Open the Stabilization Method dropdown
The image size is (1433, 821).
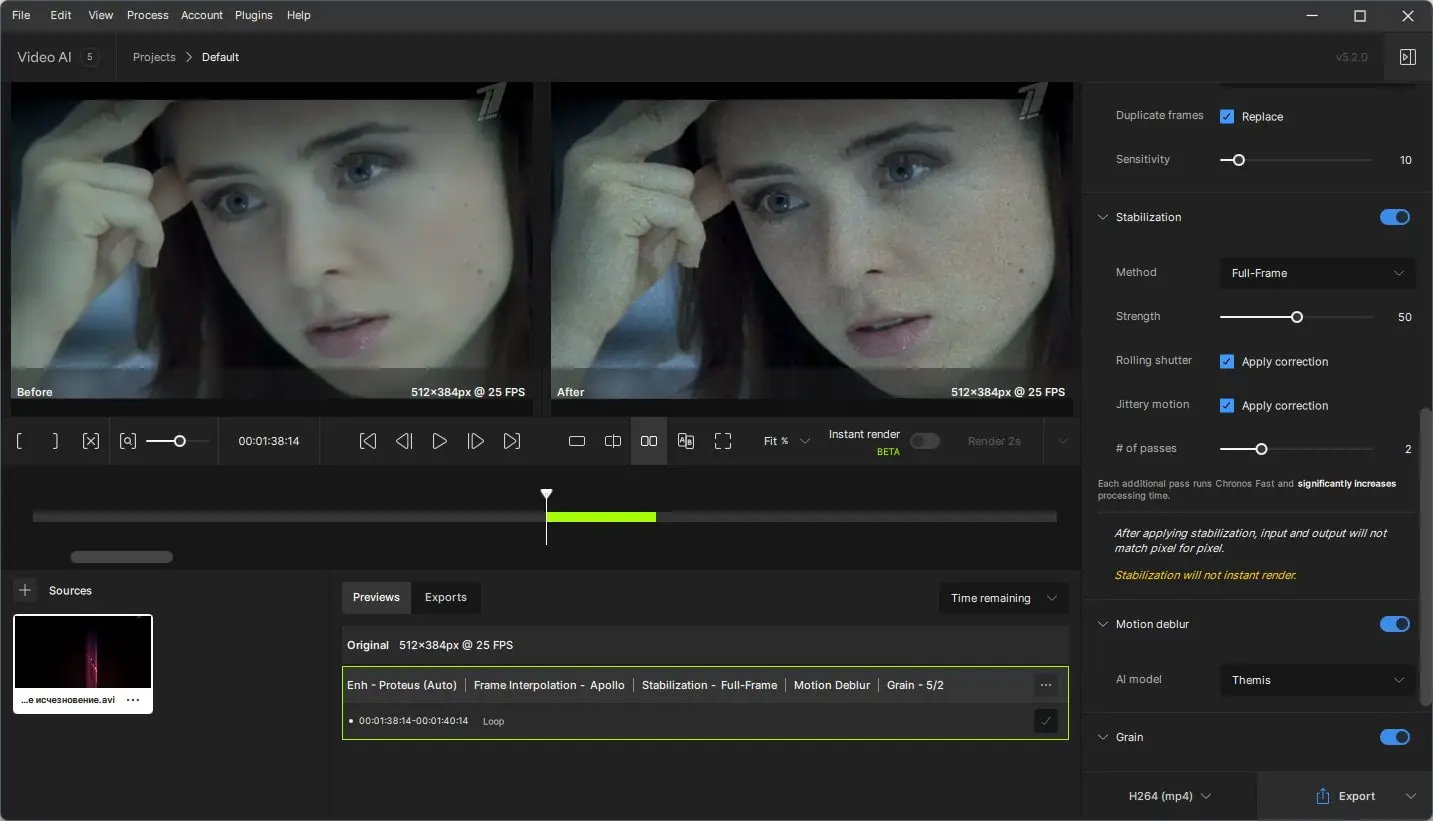coord(1316,272)
